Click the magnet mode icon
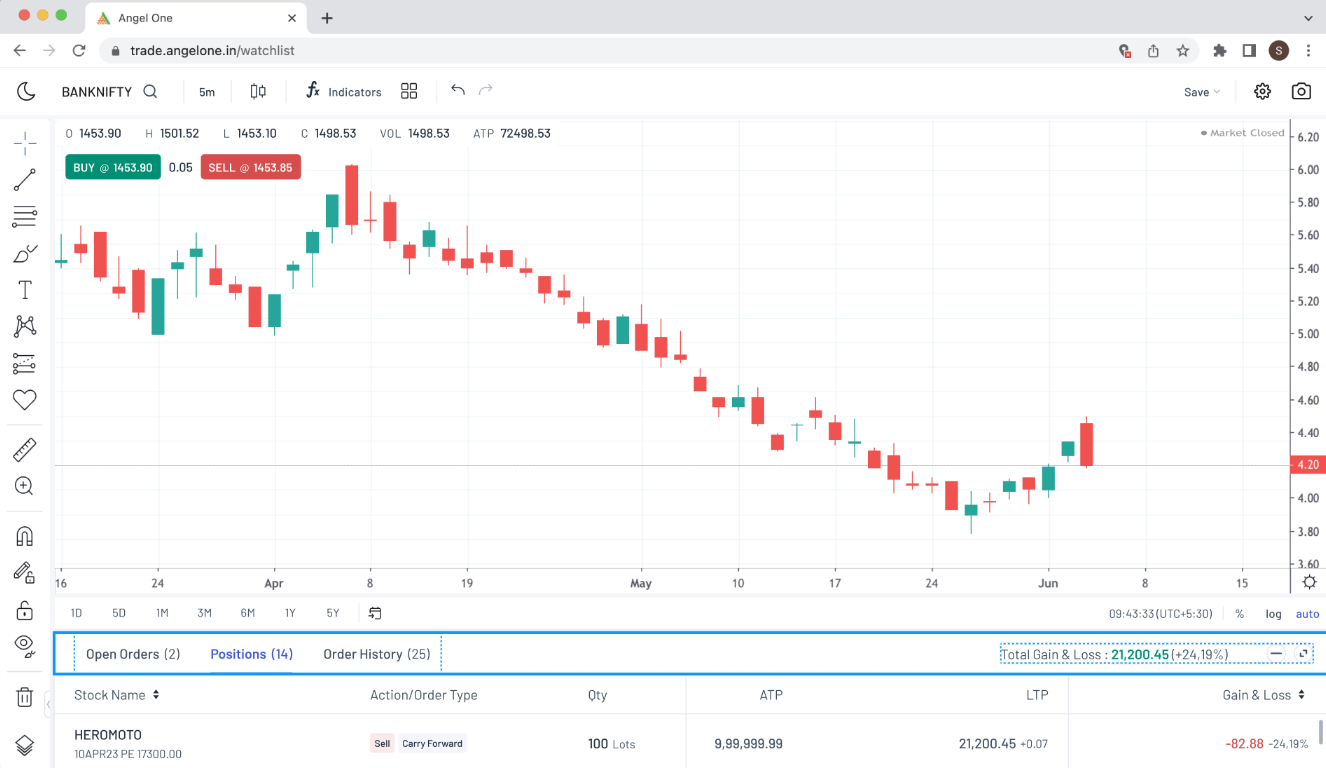Viewport: 1326px width, 768px height. [x=25, y=536]
